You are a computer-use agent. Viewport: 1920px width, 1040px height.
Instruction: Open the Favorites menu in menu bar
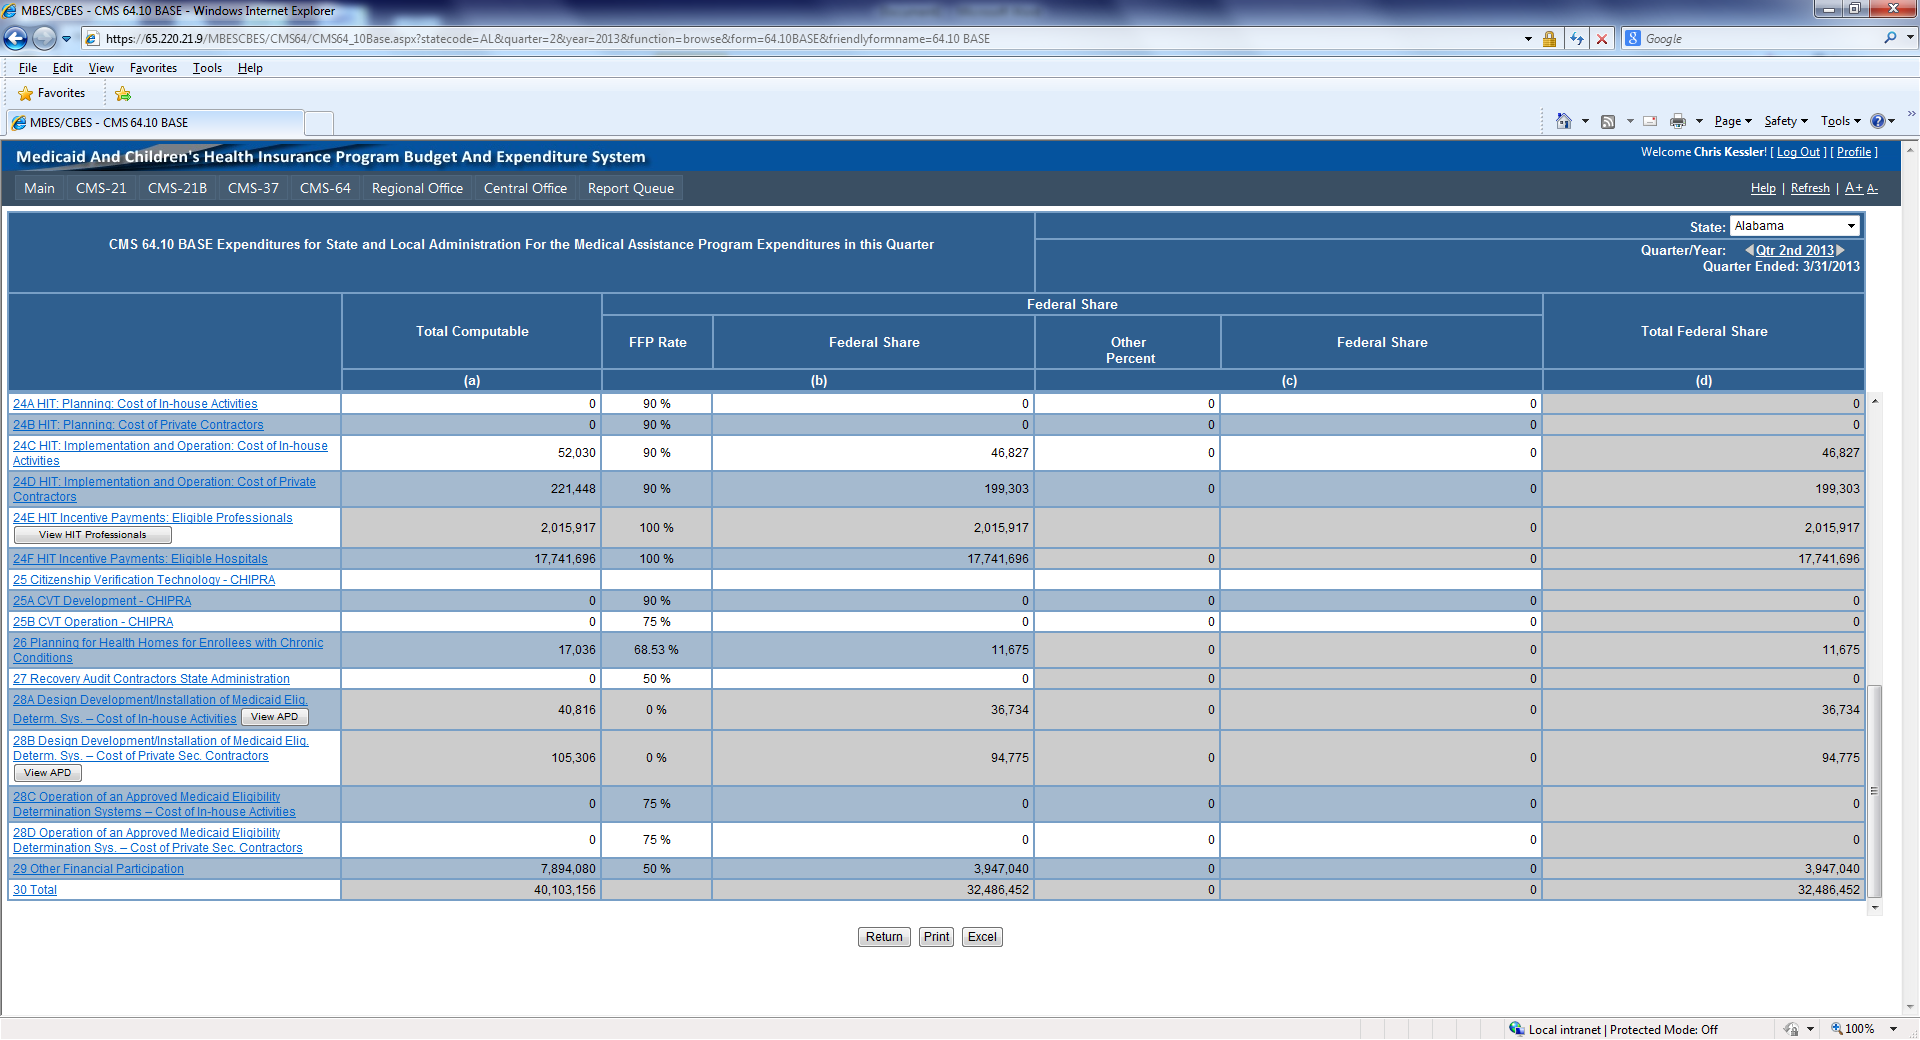coord(153,68)
